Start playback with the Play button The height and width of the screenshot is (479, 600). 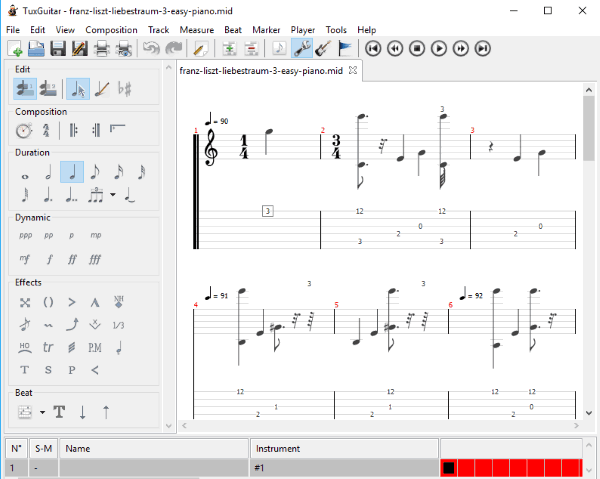439,49
